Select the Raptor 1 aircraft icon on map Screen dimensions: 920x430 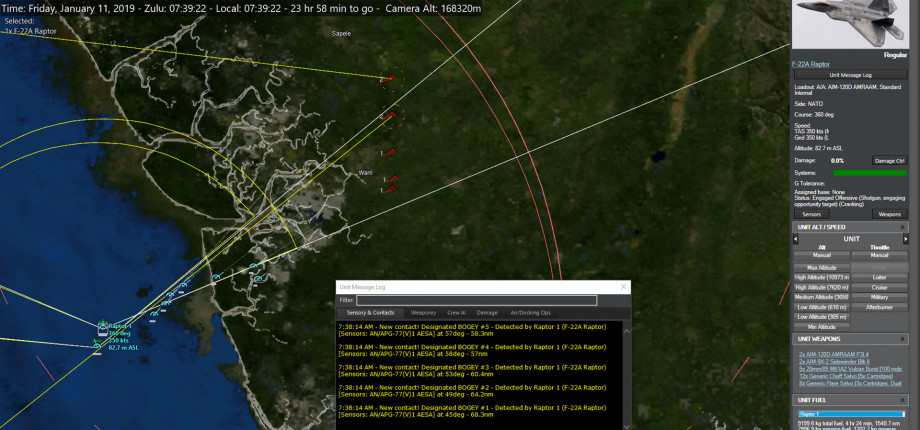[x=103, y=327]
